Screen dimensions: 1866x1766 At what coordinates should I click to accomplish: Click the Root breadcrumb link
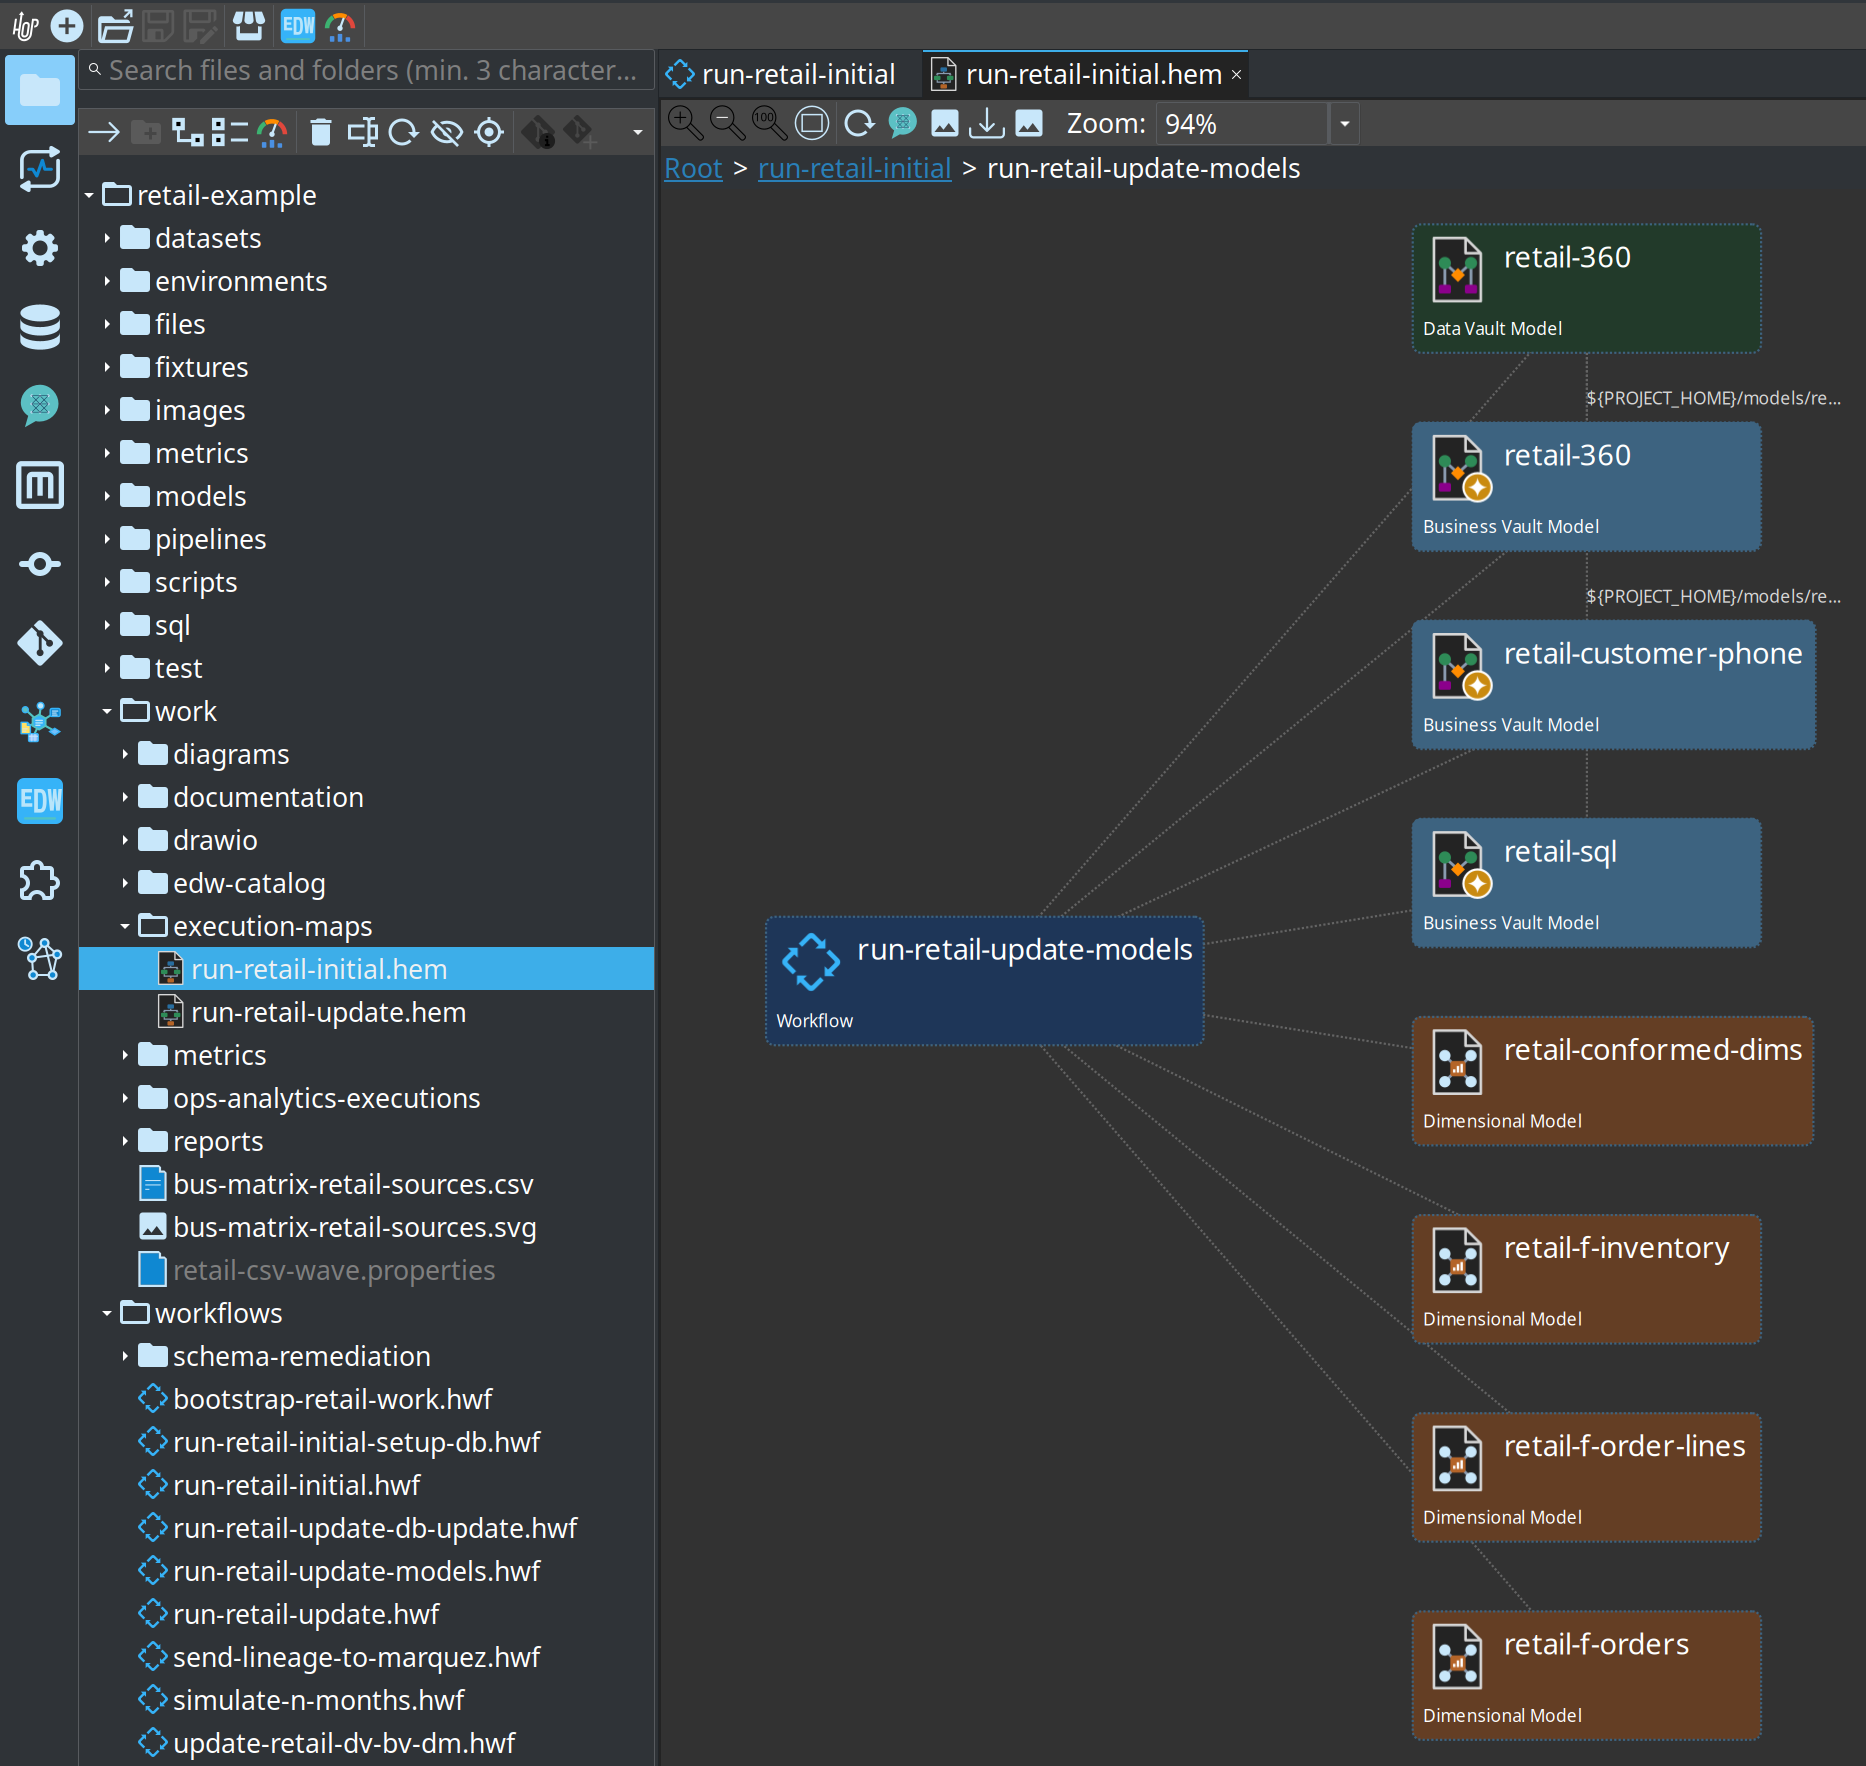click(693, 168)
